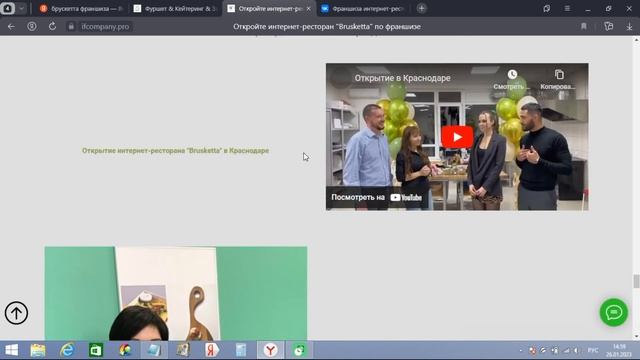This screenshot has height=360, width=640.
Task: Show hidden system tray icons
Action: click(521, 351)
